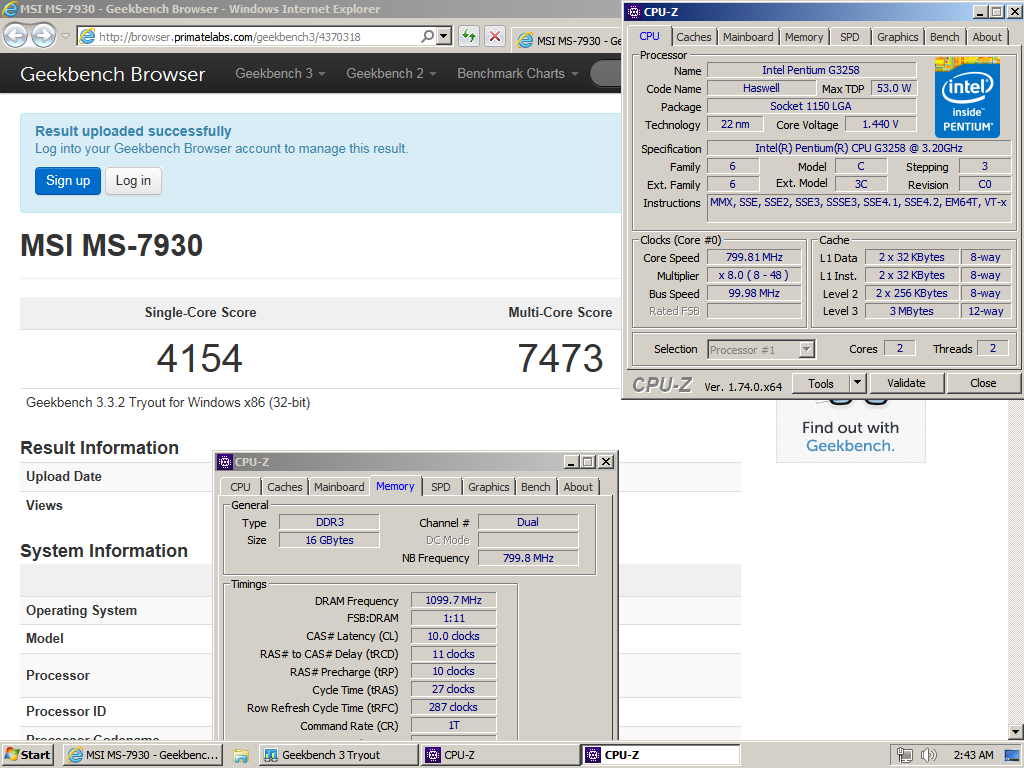Screen dimensions: 1024x768
Task: Click the CPU-Z icon in Memory window title bar
Action: pyautogui.click(x=225, y=462)
